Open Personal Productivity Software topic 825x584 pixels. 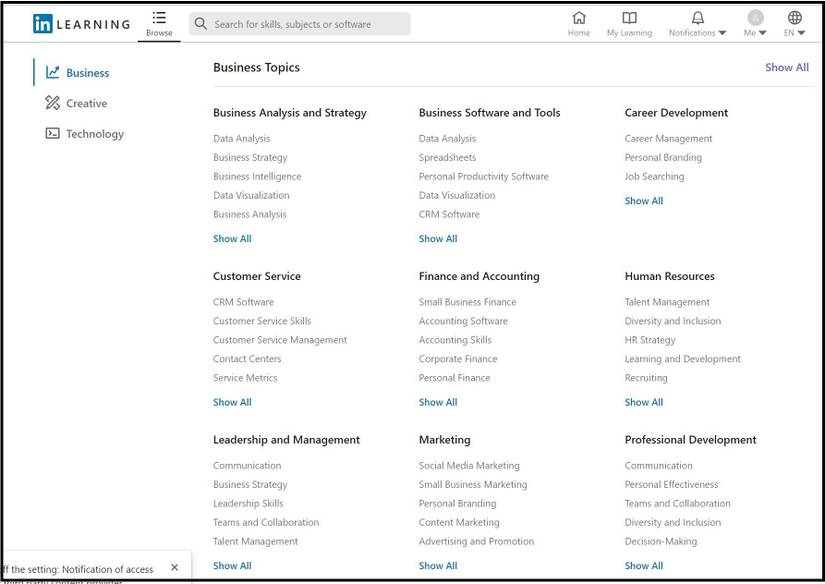484,176
